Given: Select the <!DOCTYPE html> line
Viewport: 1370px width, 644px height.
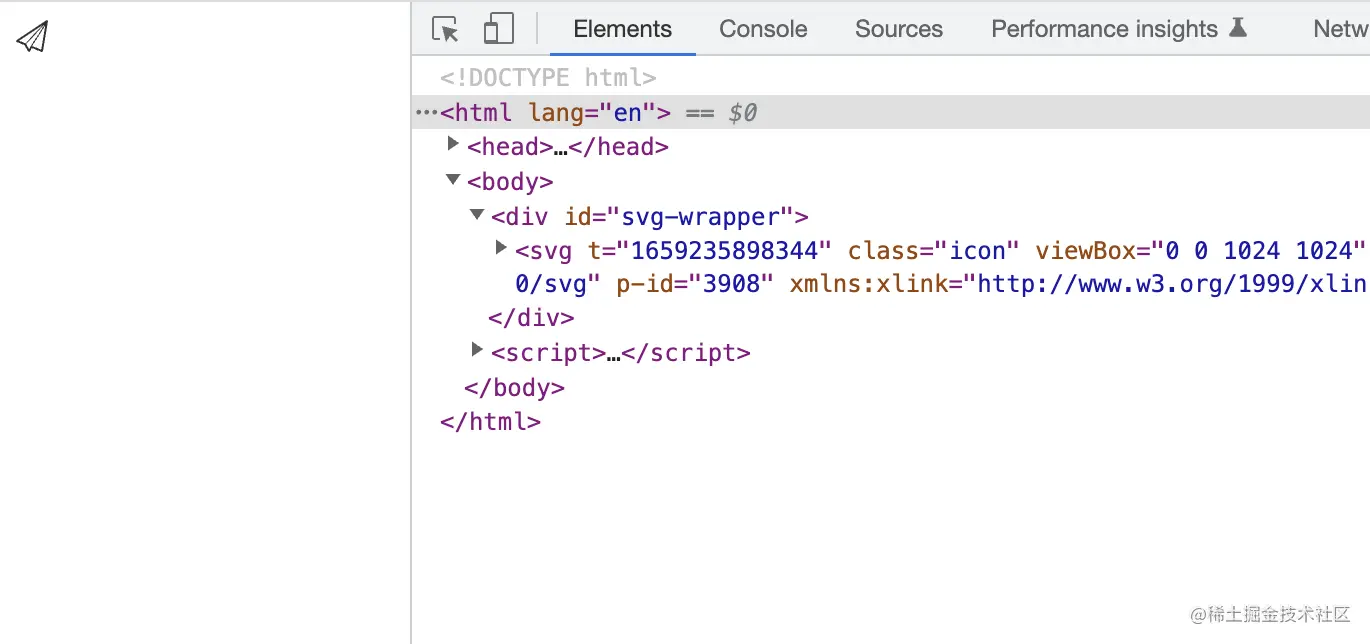Looking at the screenshot, I should (548, 78).
